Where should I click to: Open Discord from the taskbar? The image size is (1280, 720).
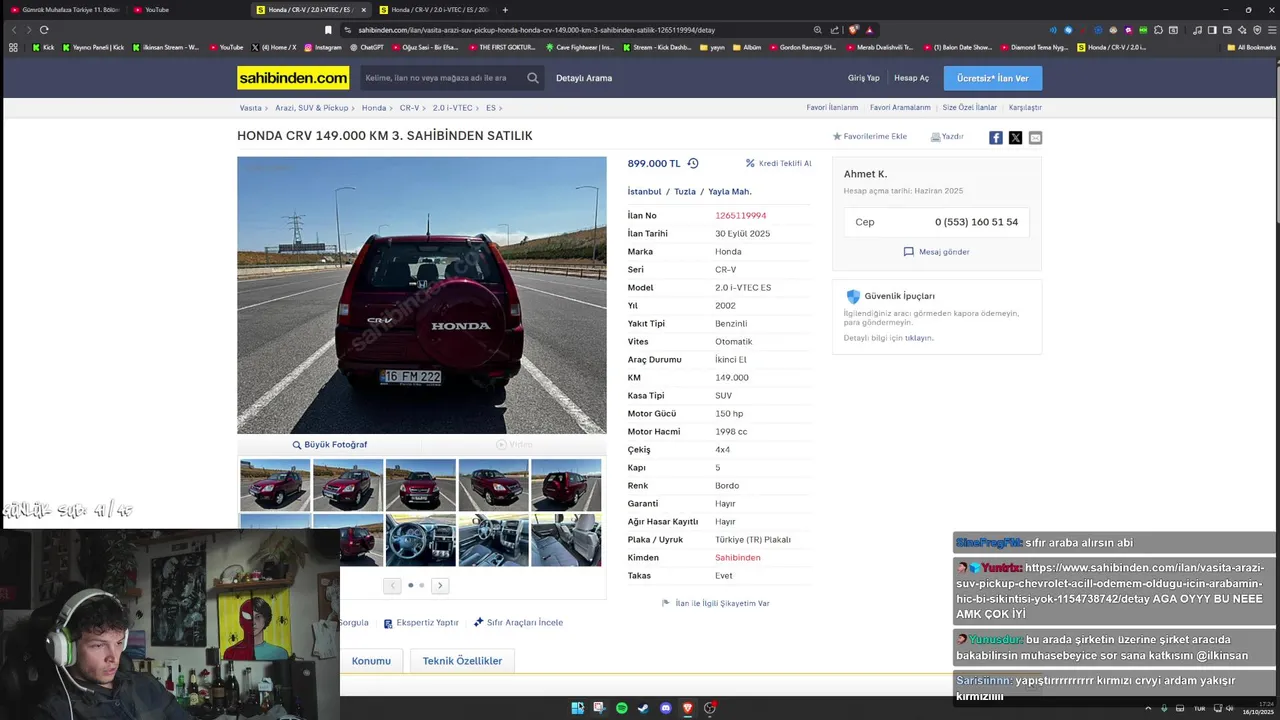click(x=665, y=708)
